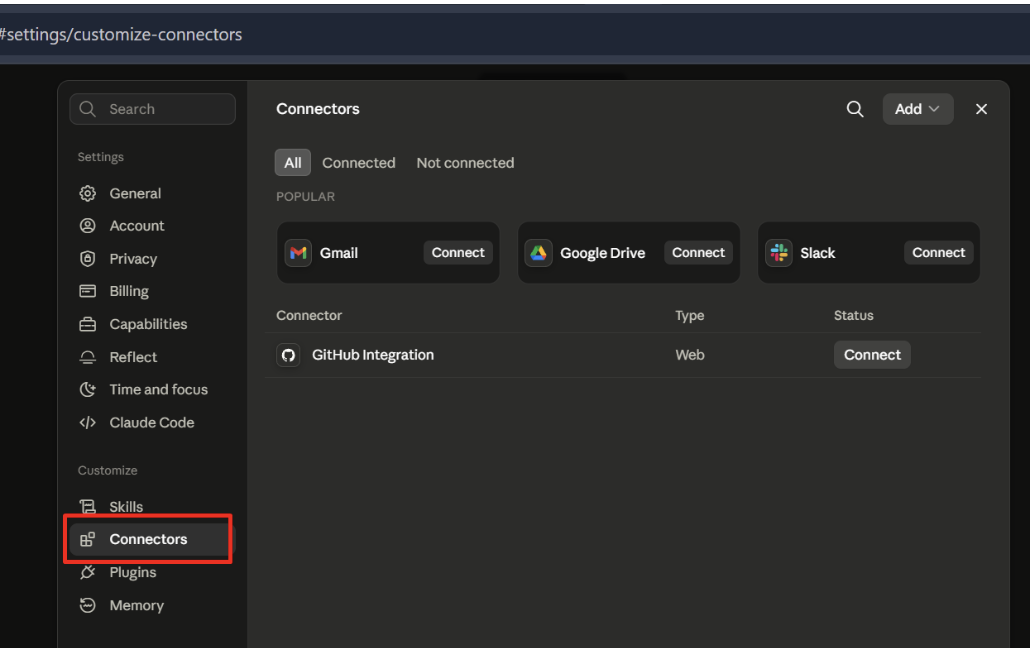The height and width of the screenshot is (648, 1032).
Task: Click the Skills scroll icon
Action: coord(88,507)
